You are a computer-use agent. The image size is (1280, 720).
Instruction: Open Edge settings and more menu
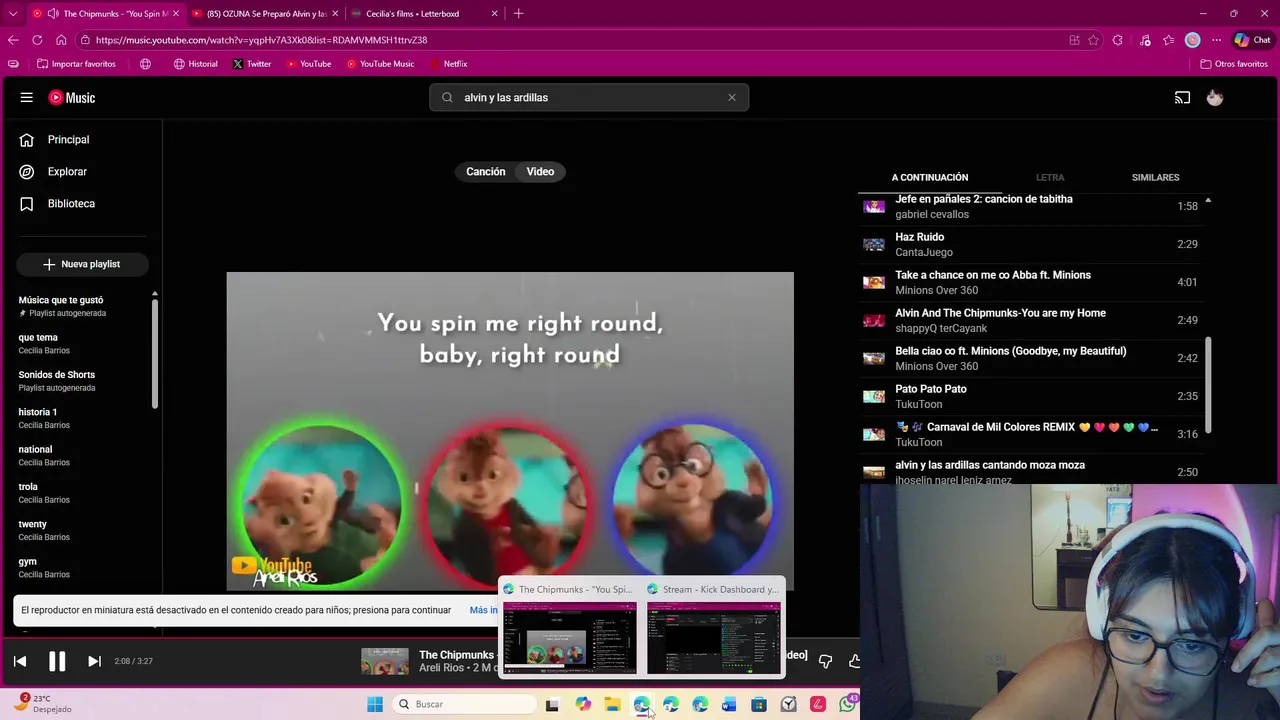click(1216, 40)
